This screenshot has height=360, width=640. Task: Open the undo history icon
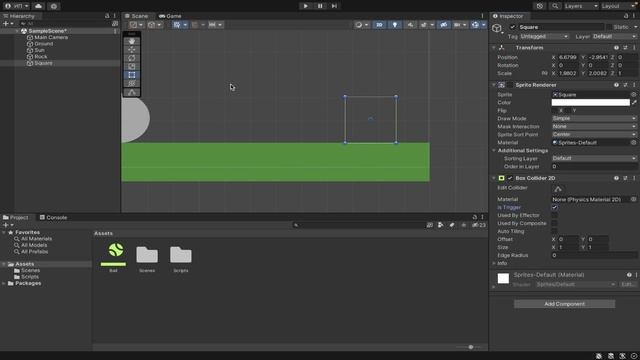540,6
